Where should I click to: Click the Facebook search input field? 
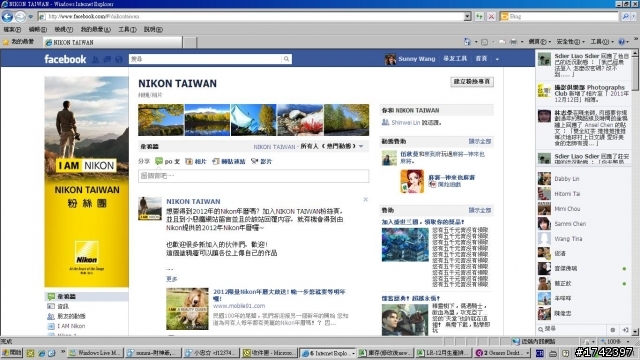(x=206, y=59)
